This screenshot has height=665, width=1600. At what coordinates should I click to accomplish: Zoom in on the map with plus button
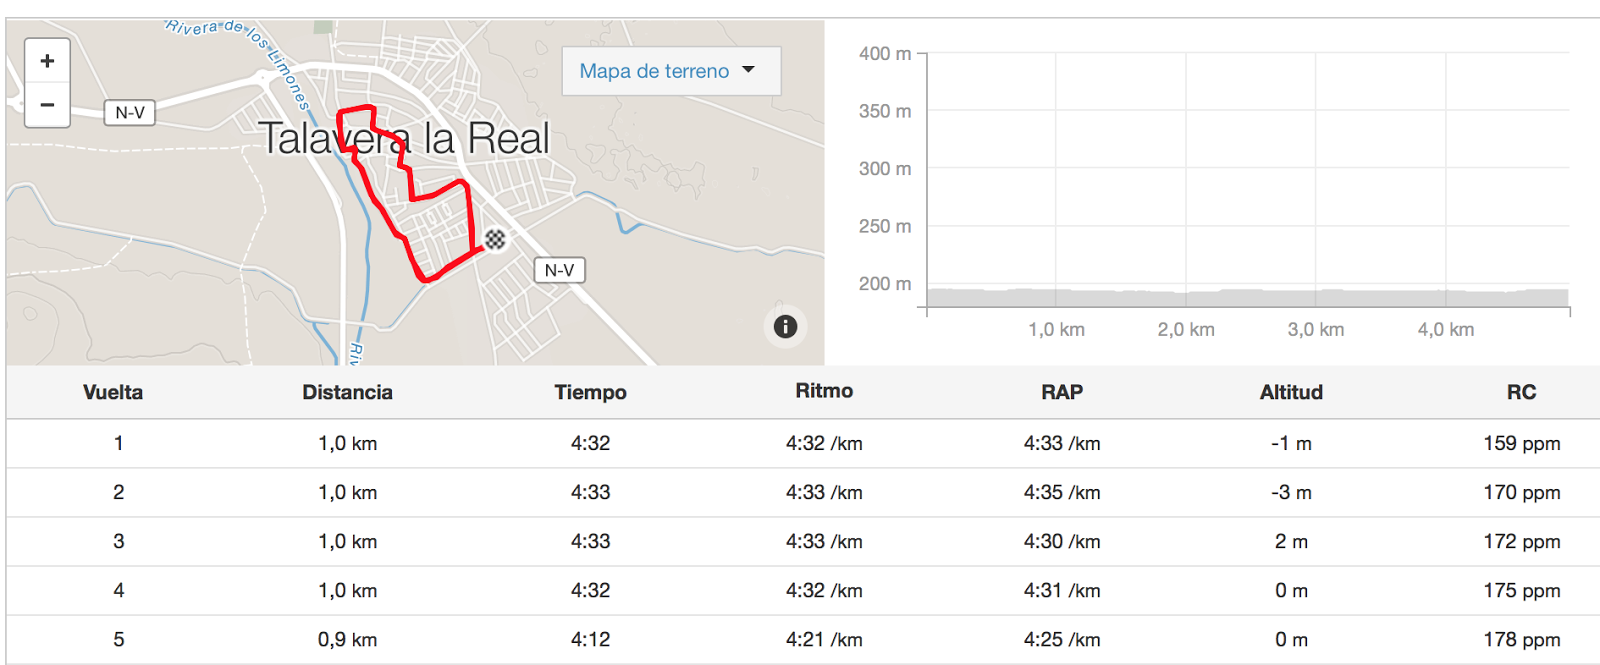pyautogui.click(x=47, y=62)
